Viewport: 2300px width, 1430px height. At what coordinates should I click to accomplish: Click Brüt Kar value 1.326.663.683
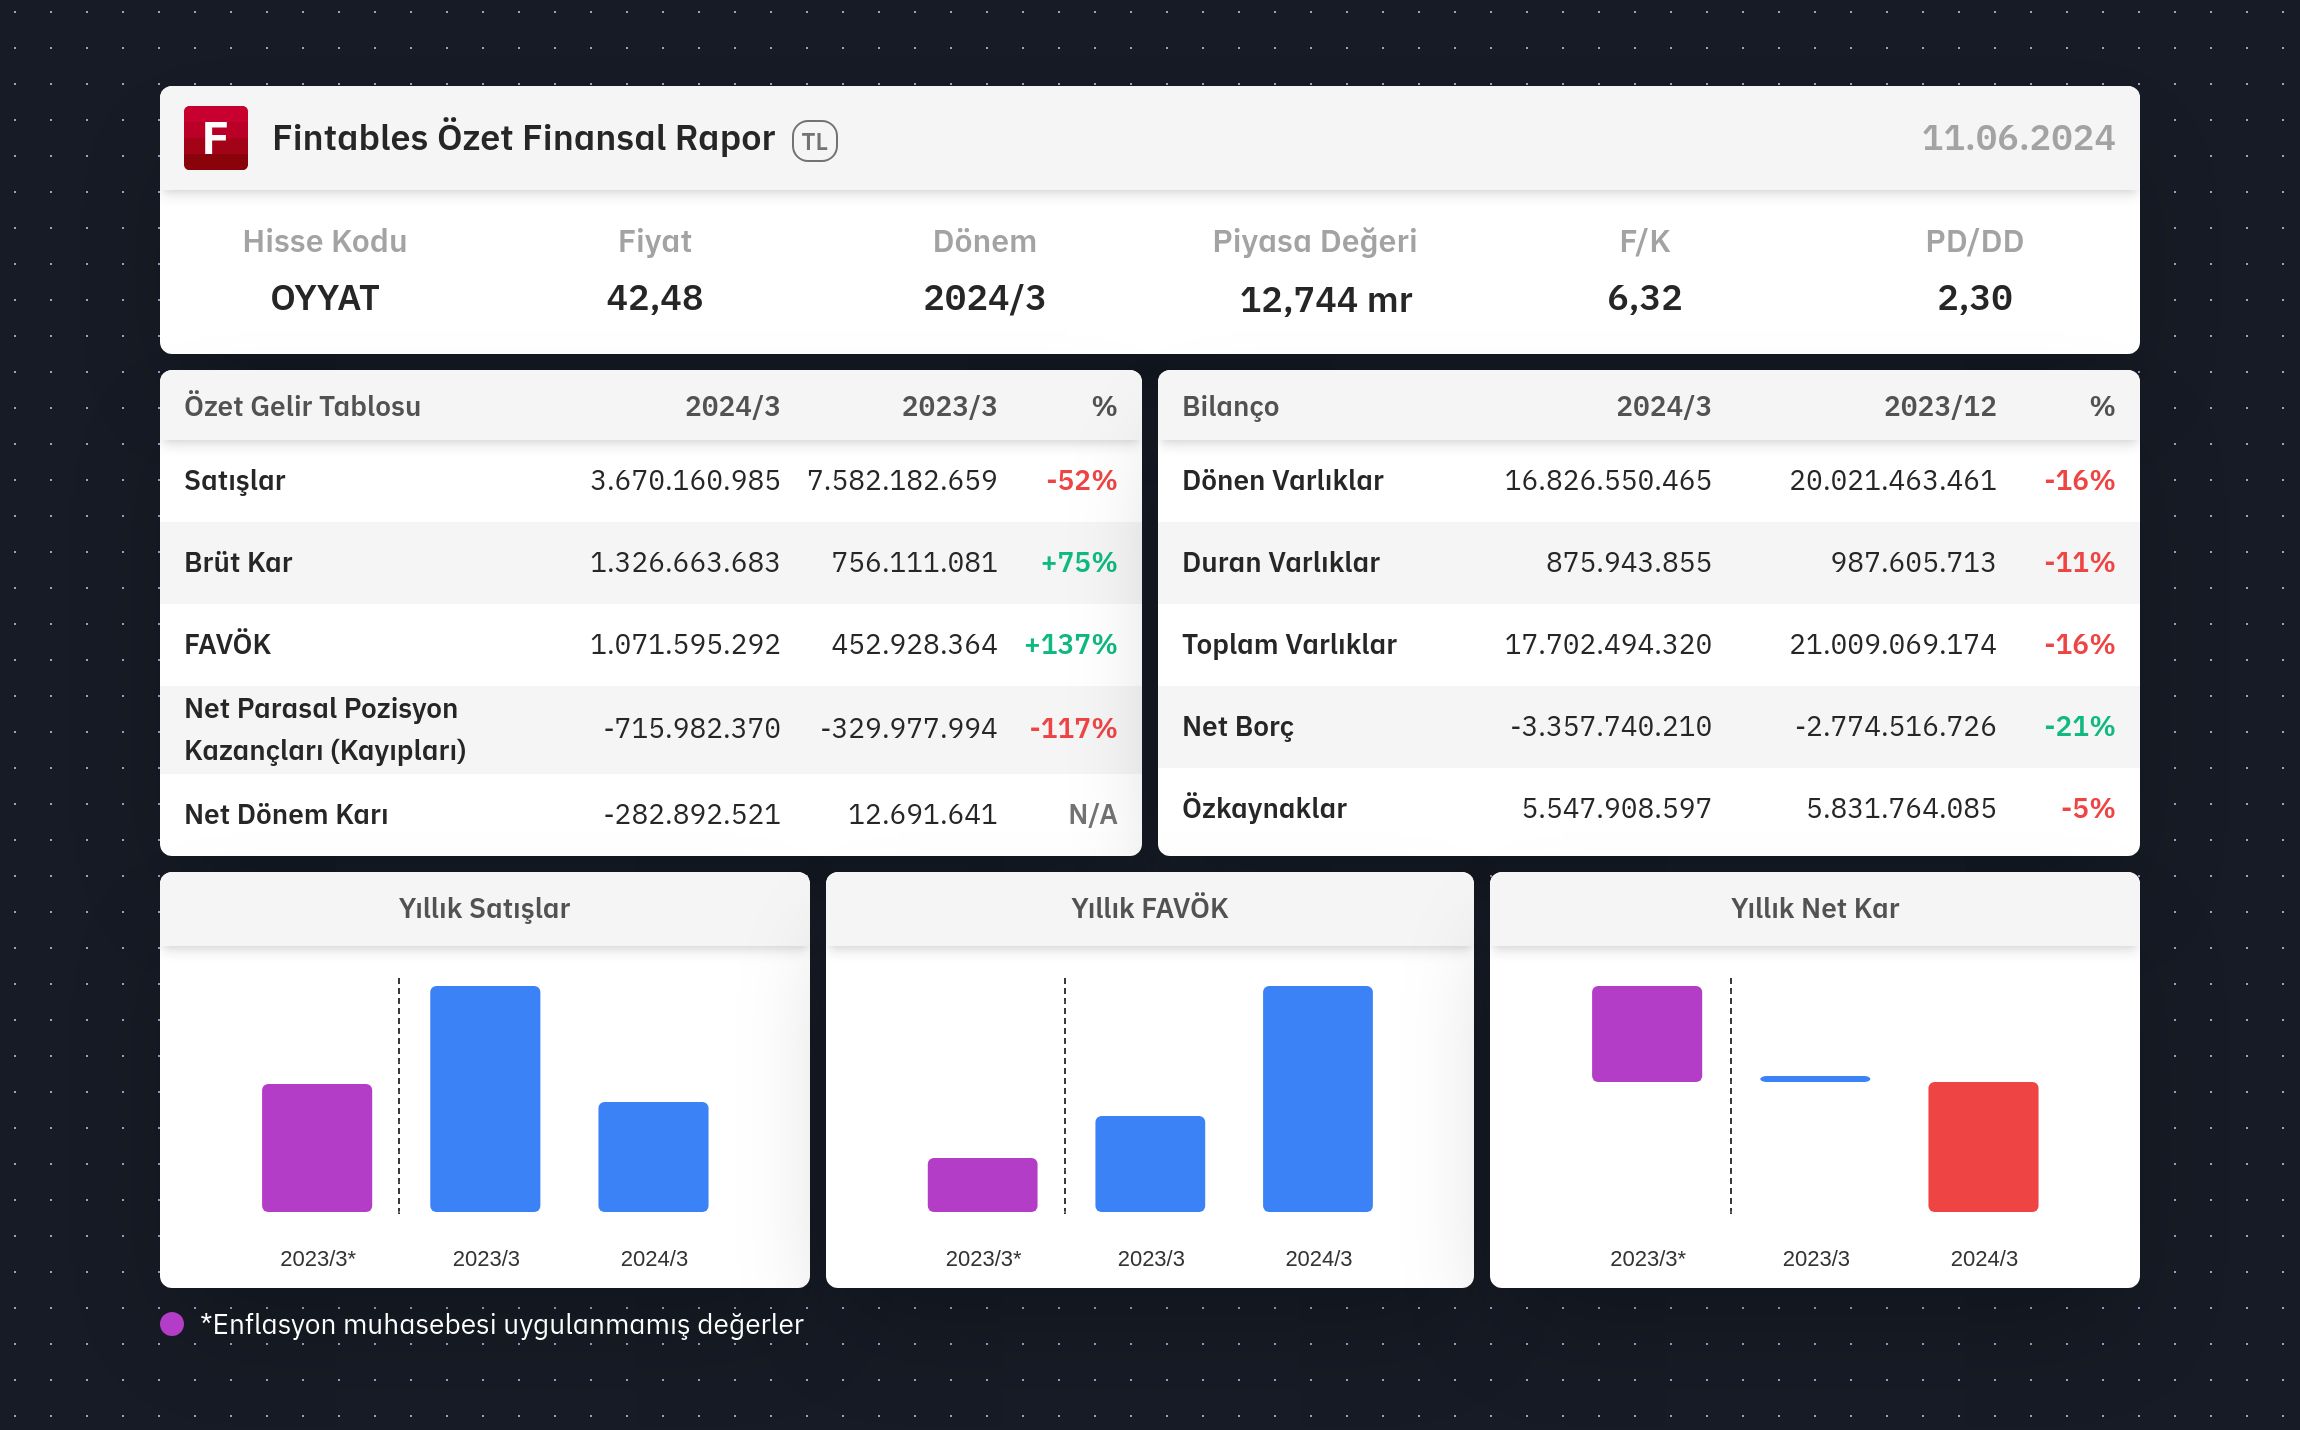click(x=685, y=562)
